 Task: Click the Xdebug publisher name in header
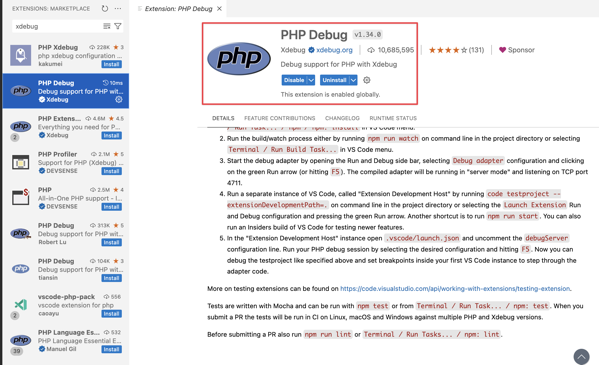293,50
